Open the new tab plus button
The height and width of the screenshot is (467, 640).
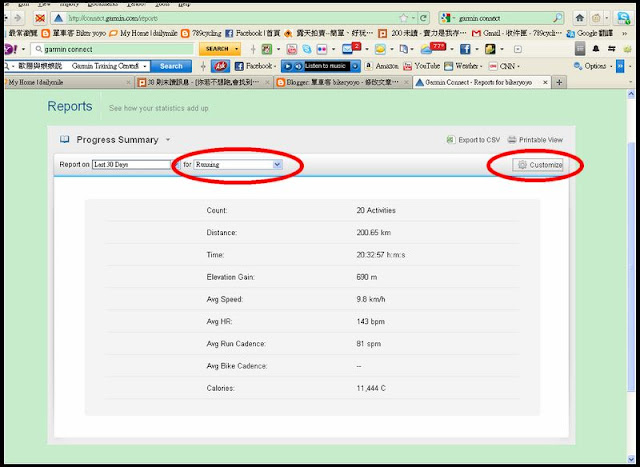(x=559, y=82)
